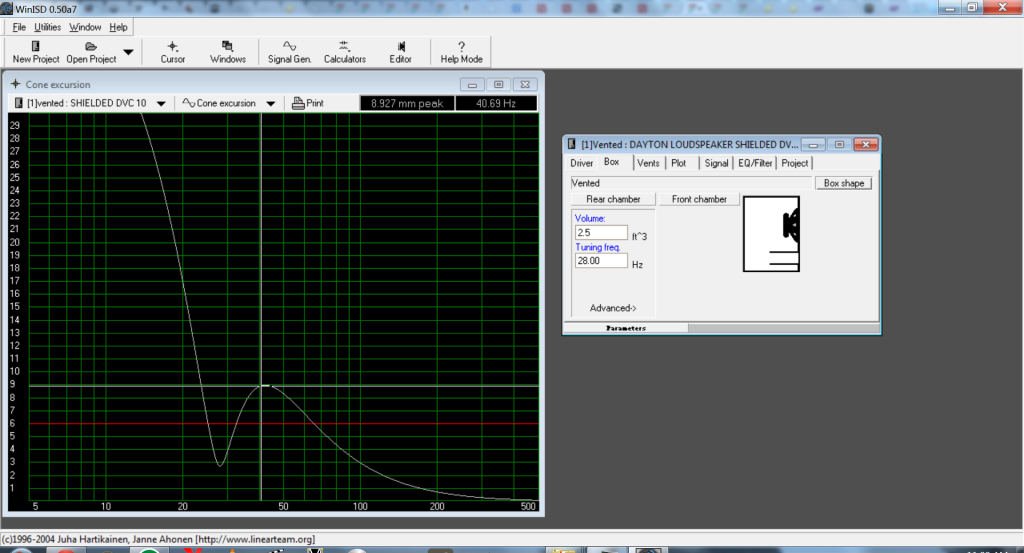This screenshot has height=553, width=1024.
Task: Enable Help Mode
Action: coord(461,52)
